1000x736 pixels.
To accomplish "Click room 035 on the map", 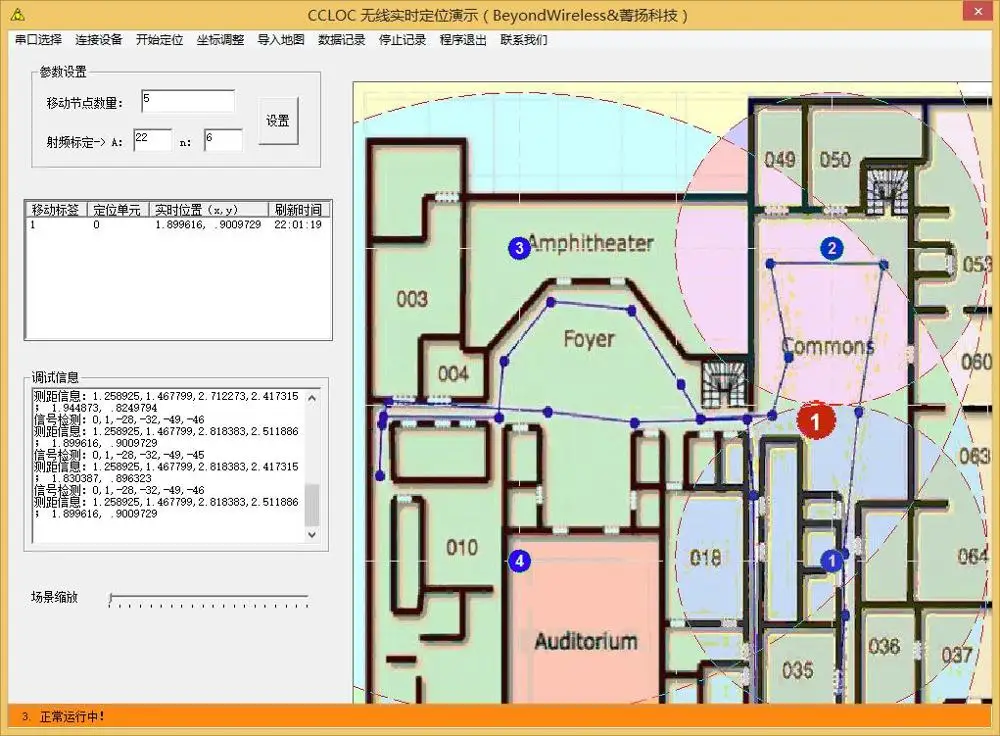I will coord(798,670).
